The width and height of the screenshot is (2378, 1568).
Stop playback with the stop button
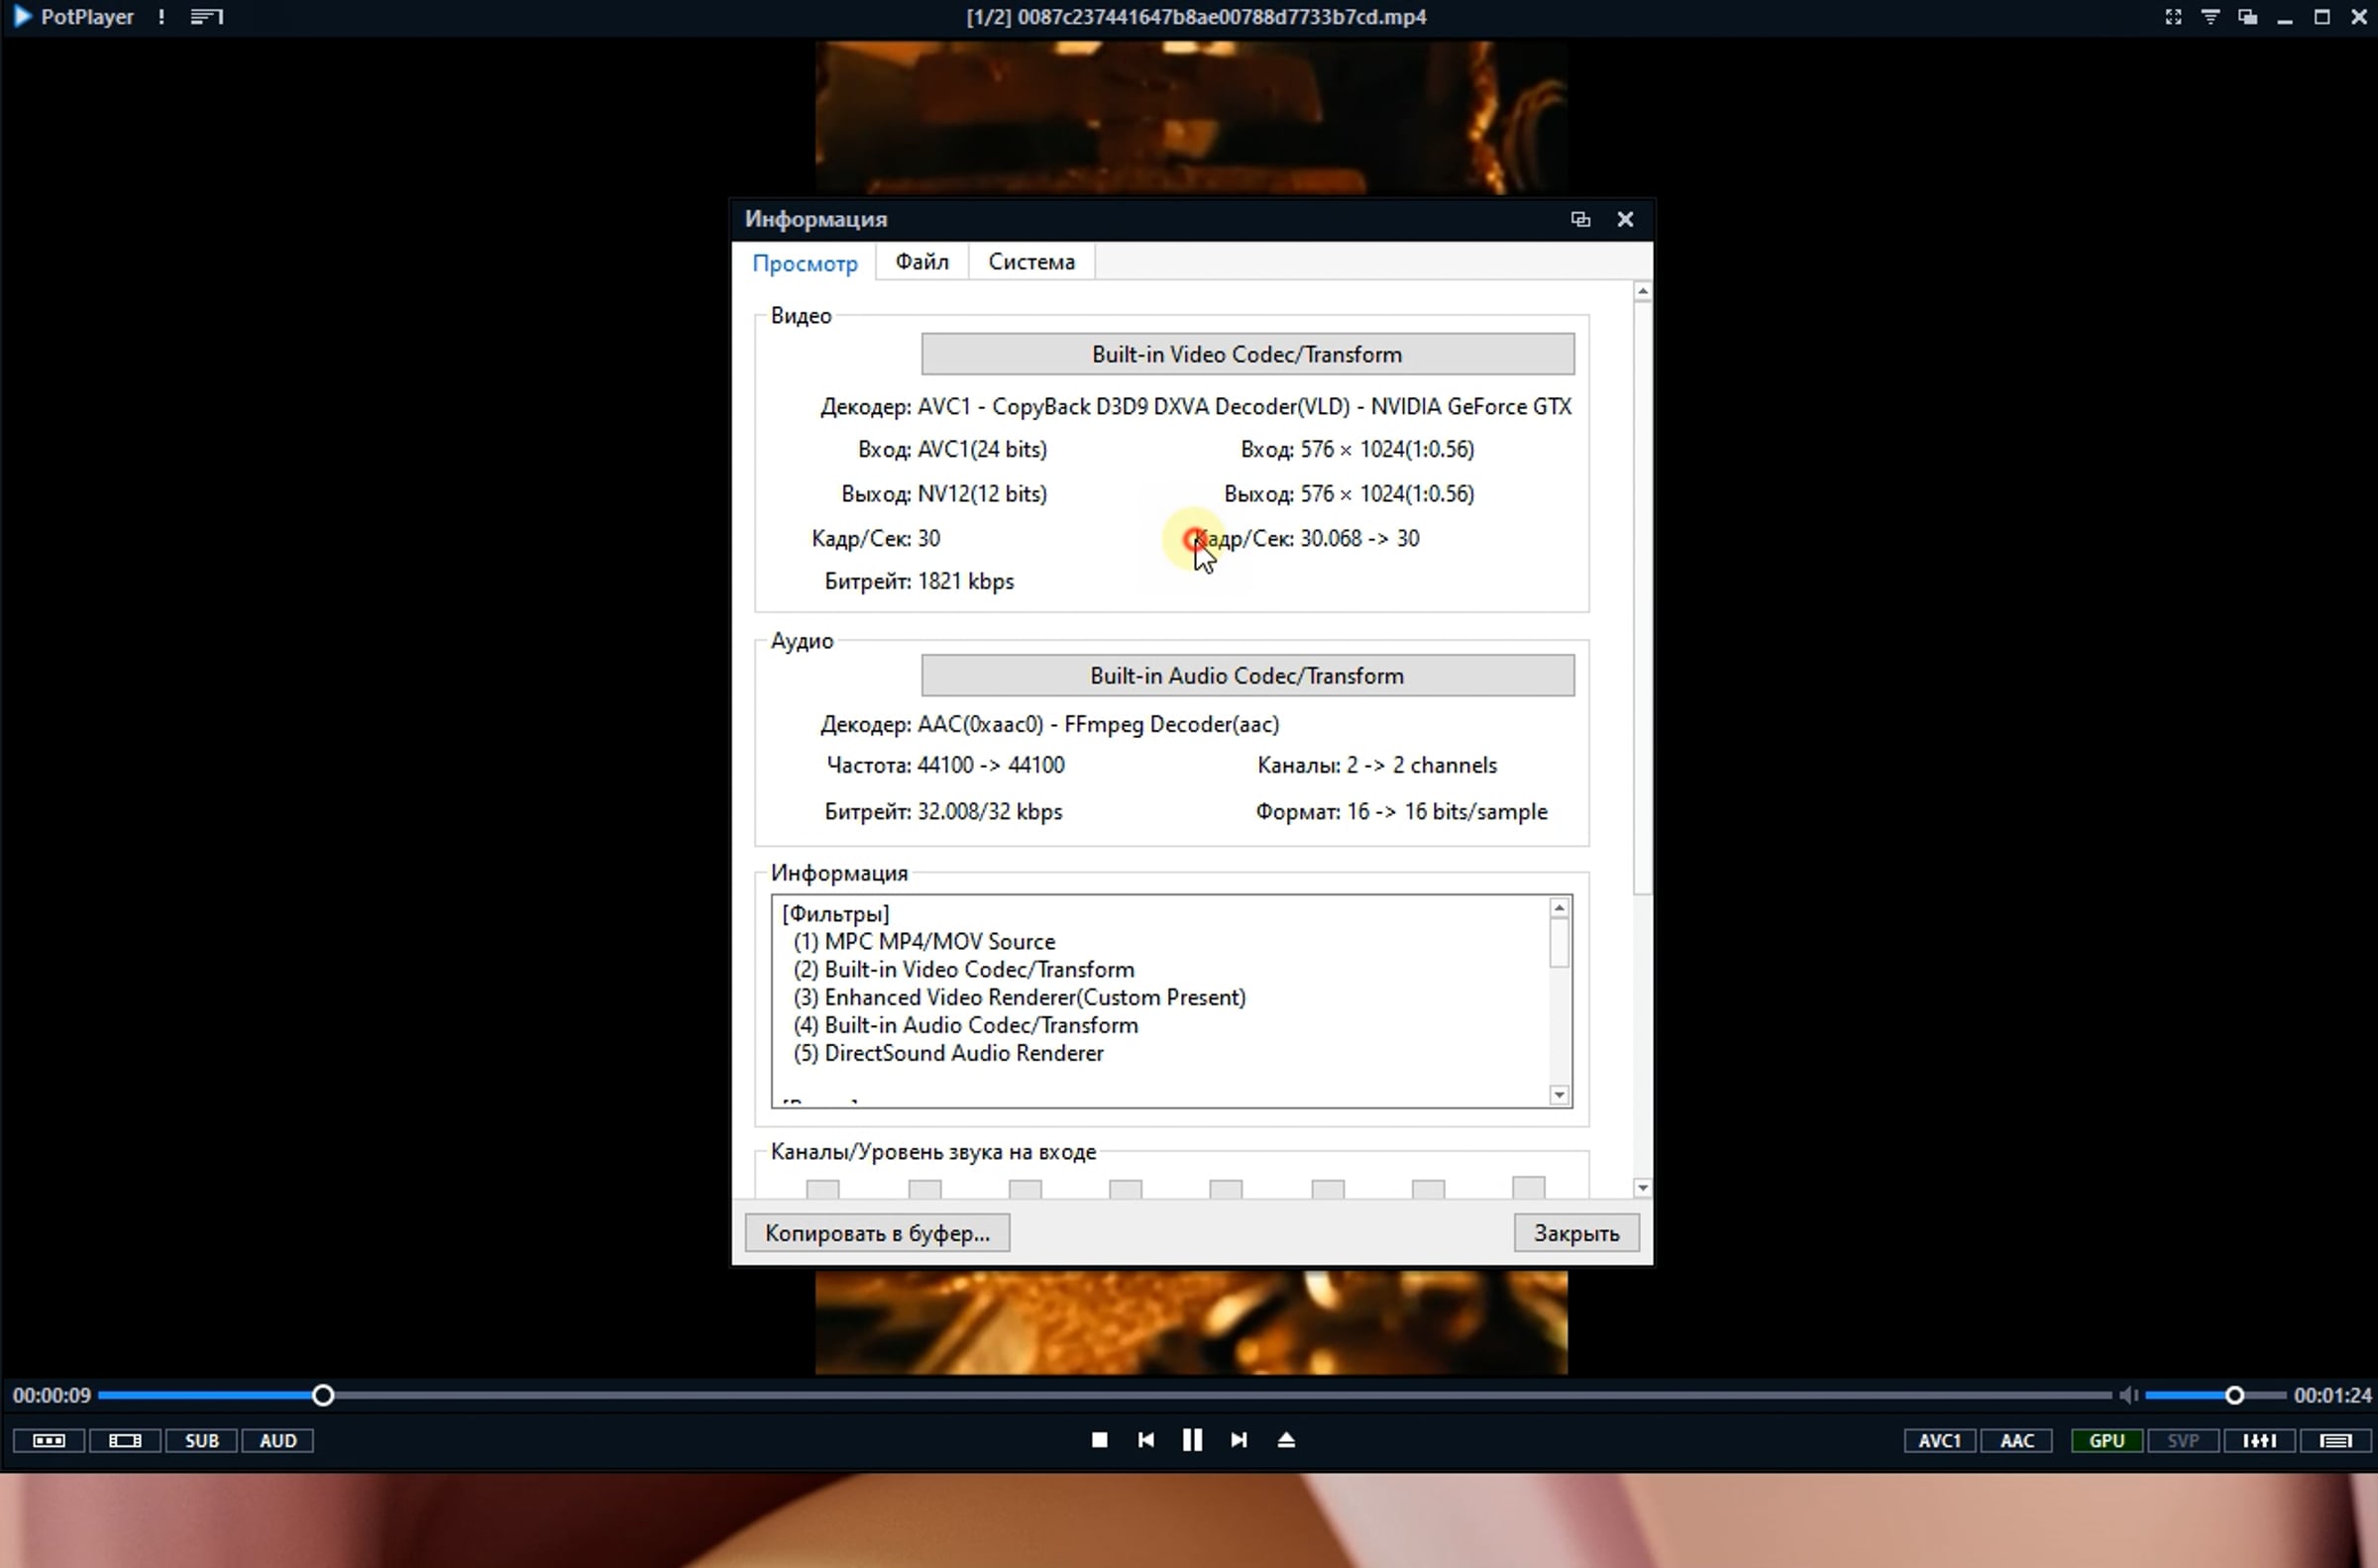click(1099, 1440)
